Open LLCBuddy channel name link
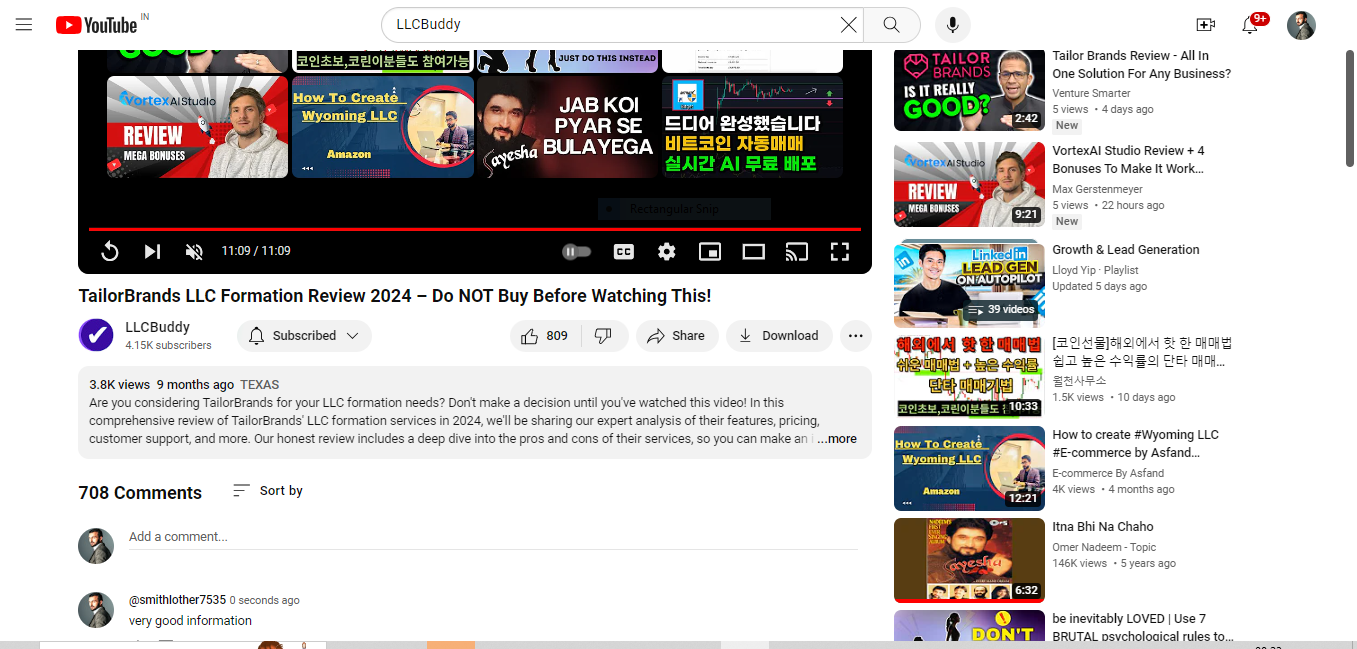 coord(157,327)
